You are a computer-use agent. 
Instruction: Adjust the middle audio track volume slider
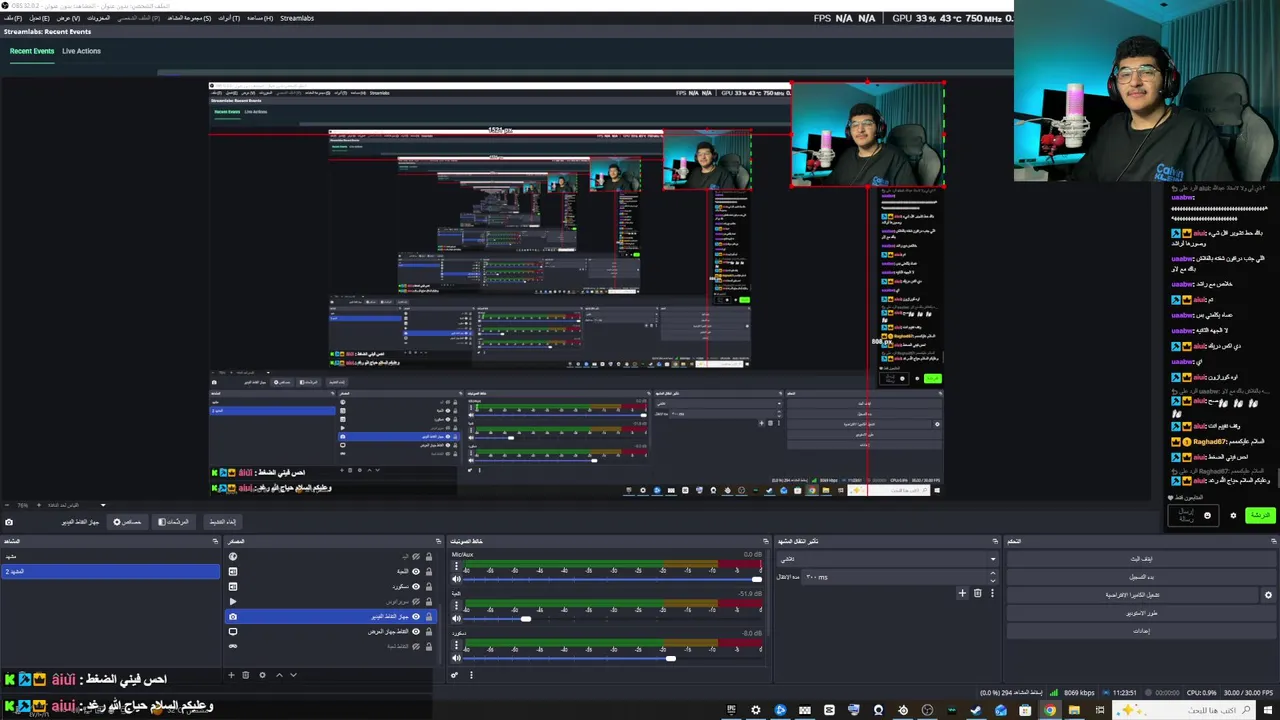click(x=612, y=619)
